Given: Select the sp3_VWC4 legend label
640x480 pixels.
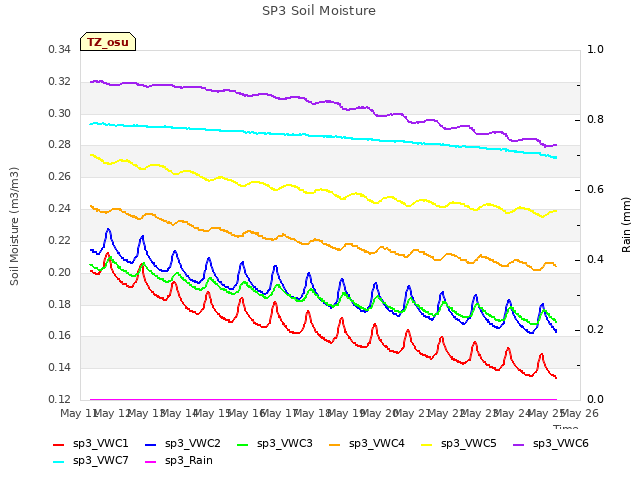Looking at the screenshot, I should coord(377,443).
